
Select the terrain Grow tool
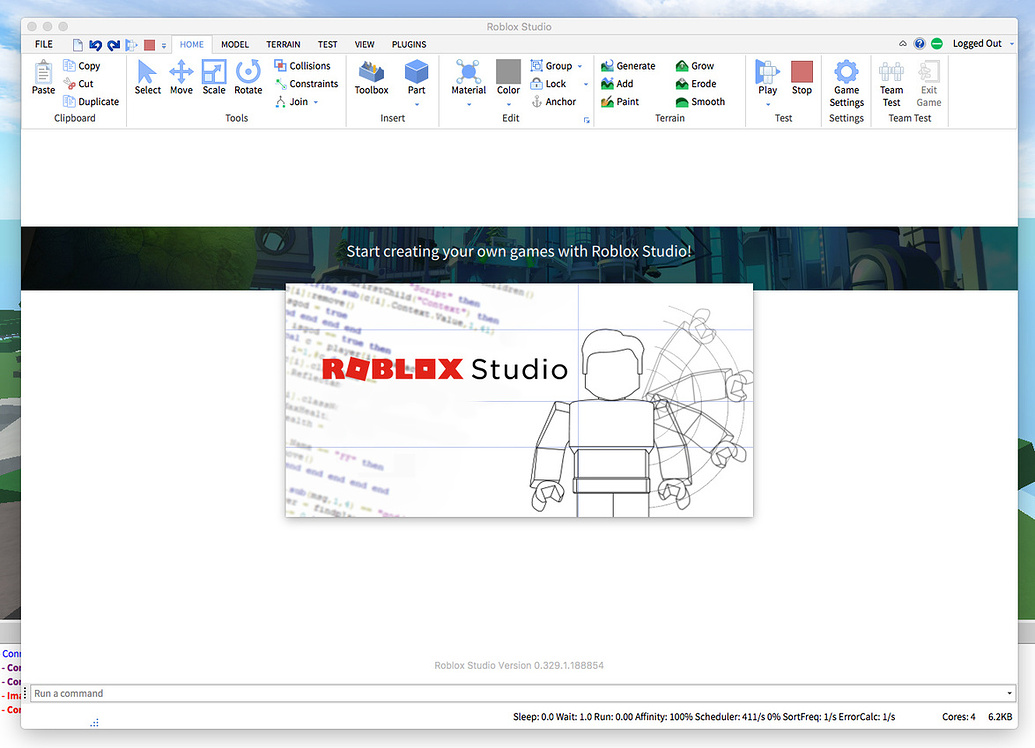coord(694,65)
